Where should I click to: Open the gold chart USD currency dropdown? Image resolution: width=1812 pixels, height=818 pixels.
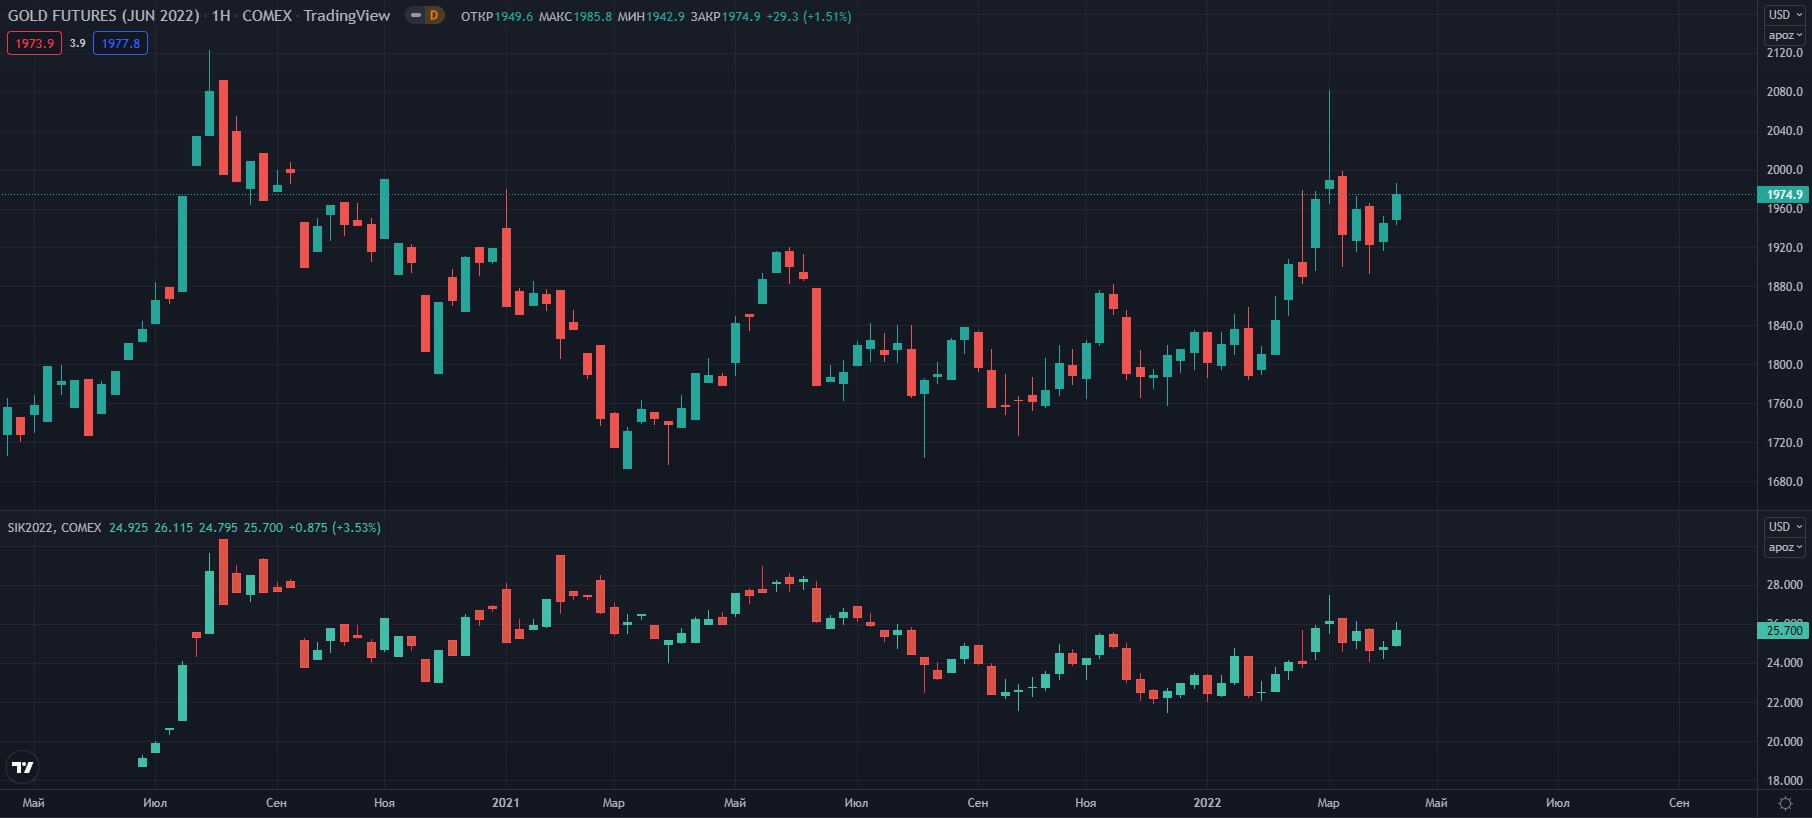pyautogui.click(x=1785, y=15)
